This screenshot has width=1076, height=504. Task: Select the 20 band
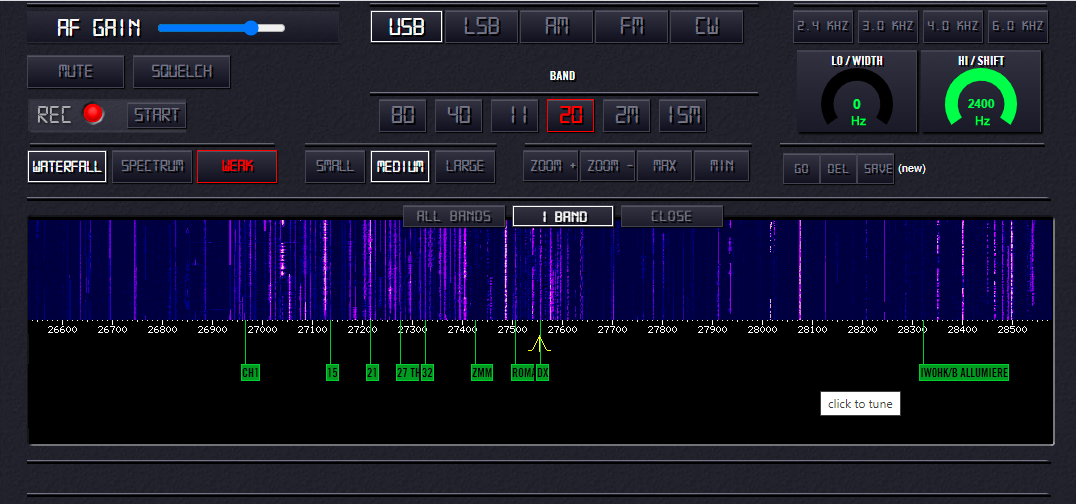pos(570,115)
